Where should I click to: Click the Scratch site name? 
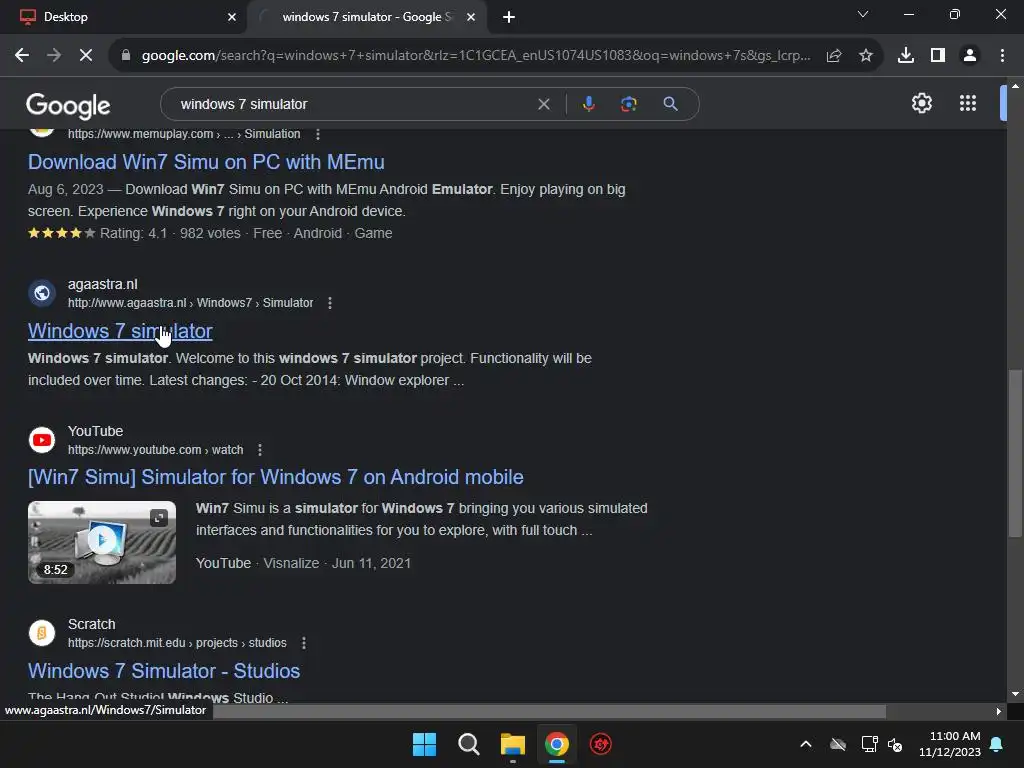coord(91,624)
